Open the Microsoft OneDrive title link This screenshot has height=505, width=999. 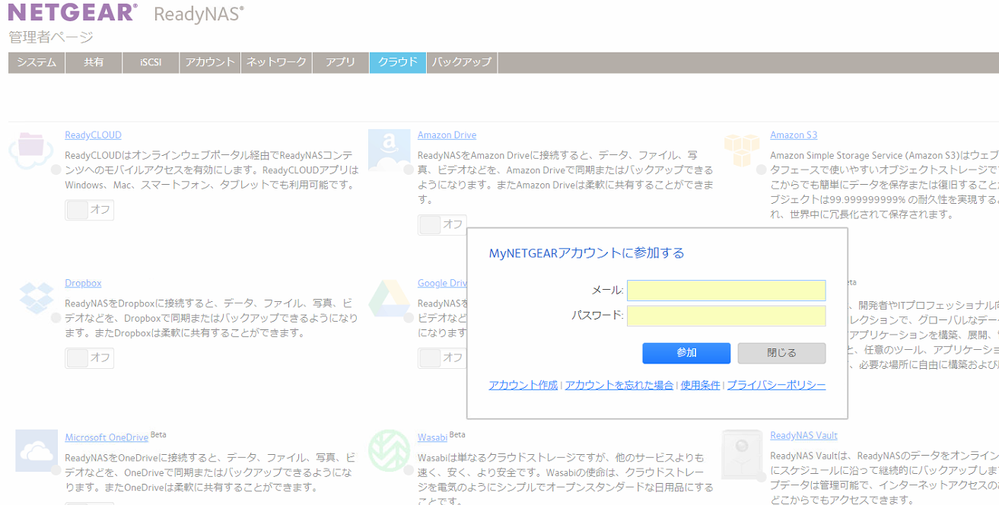point(106,437)
